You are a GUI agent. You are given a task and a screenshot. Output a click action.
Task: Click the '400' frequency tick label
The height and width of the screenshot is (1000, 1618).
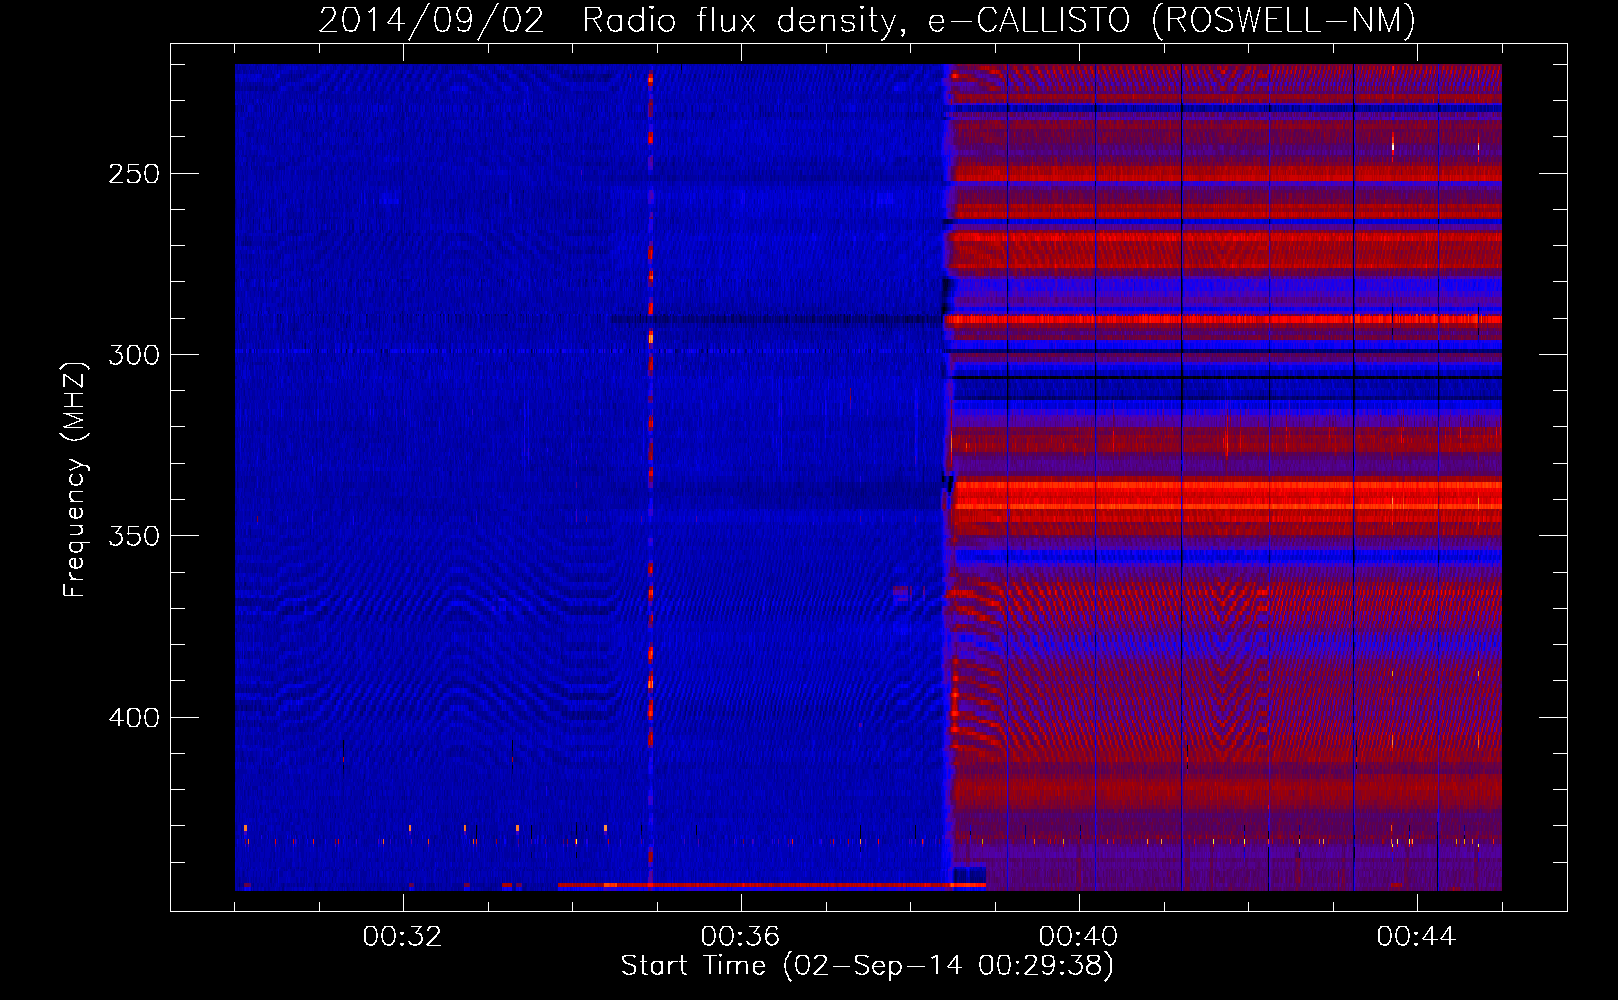pyautogui.click(x=134, y=718)
